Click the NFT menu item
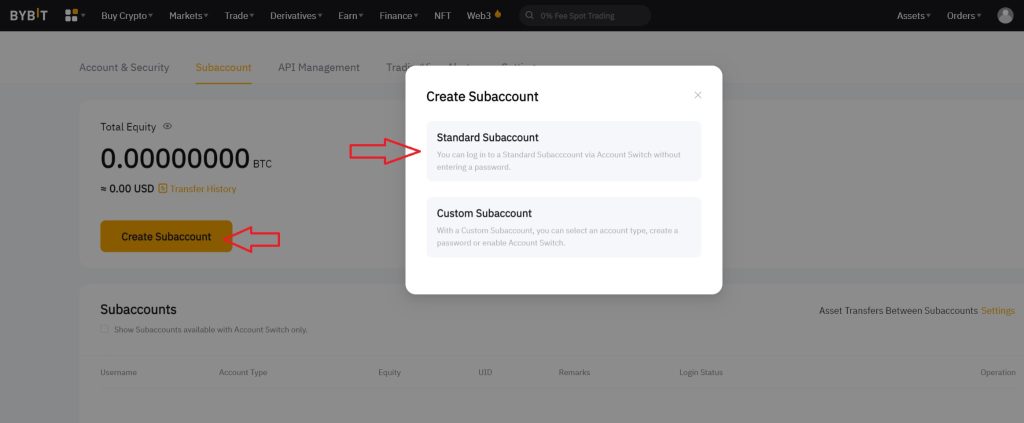This screenshot has height=423, width=1024. (442, 16)
